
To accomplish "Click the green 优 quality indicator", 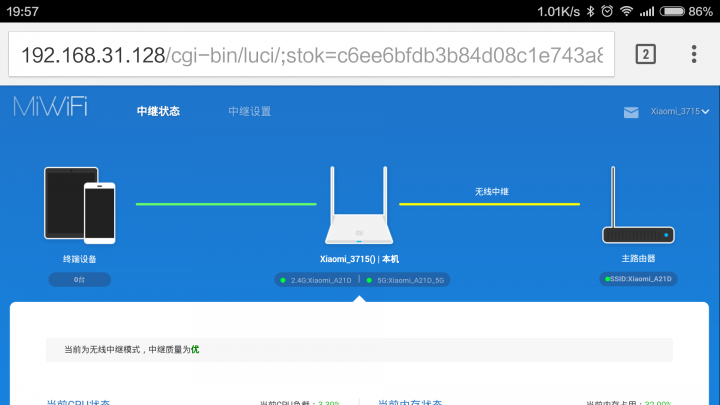I will (x=195, y=350).
